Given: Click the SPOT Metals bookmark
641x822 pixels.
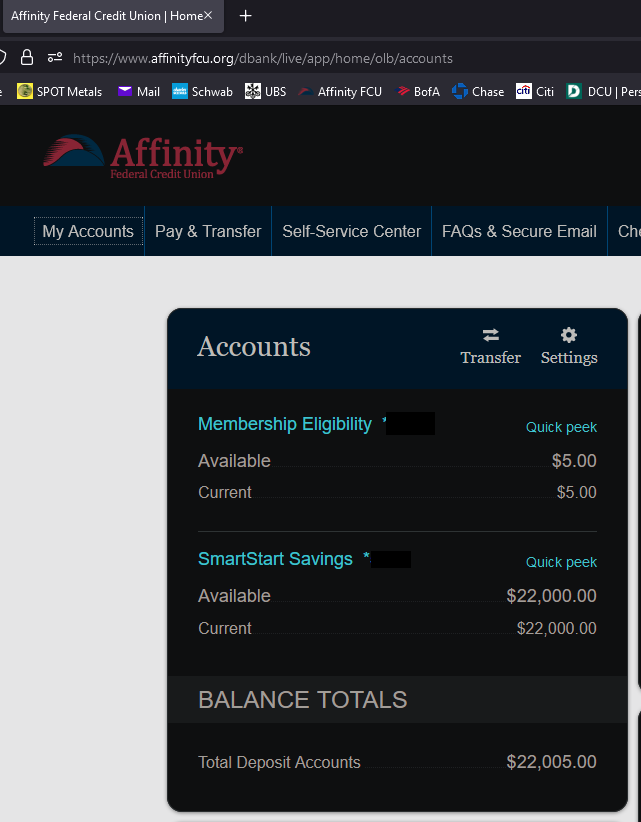Looking at the screenshot, I should 59,91.
